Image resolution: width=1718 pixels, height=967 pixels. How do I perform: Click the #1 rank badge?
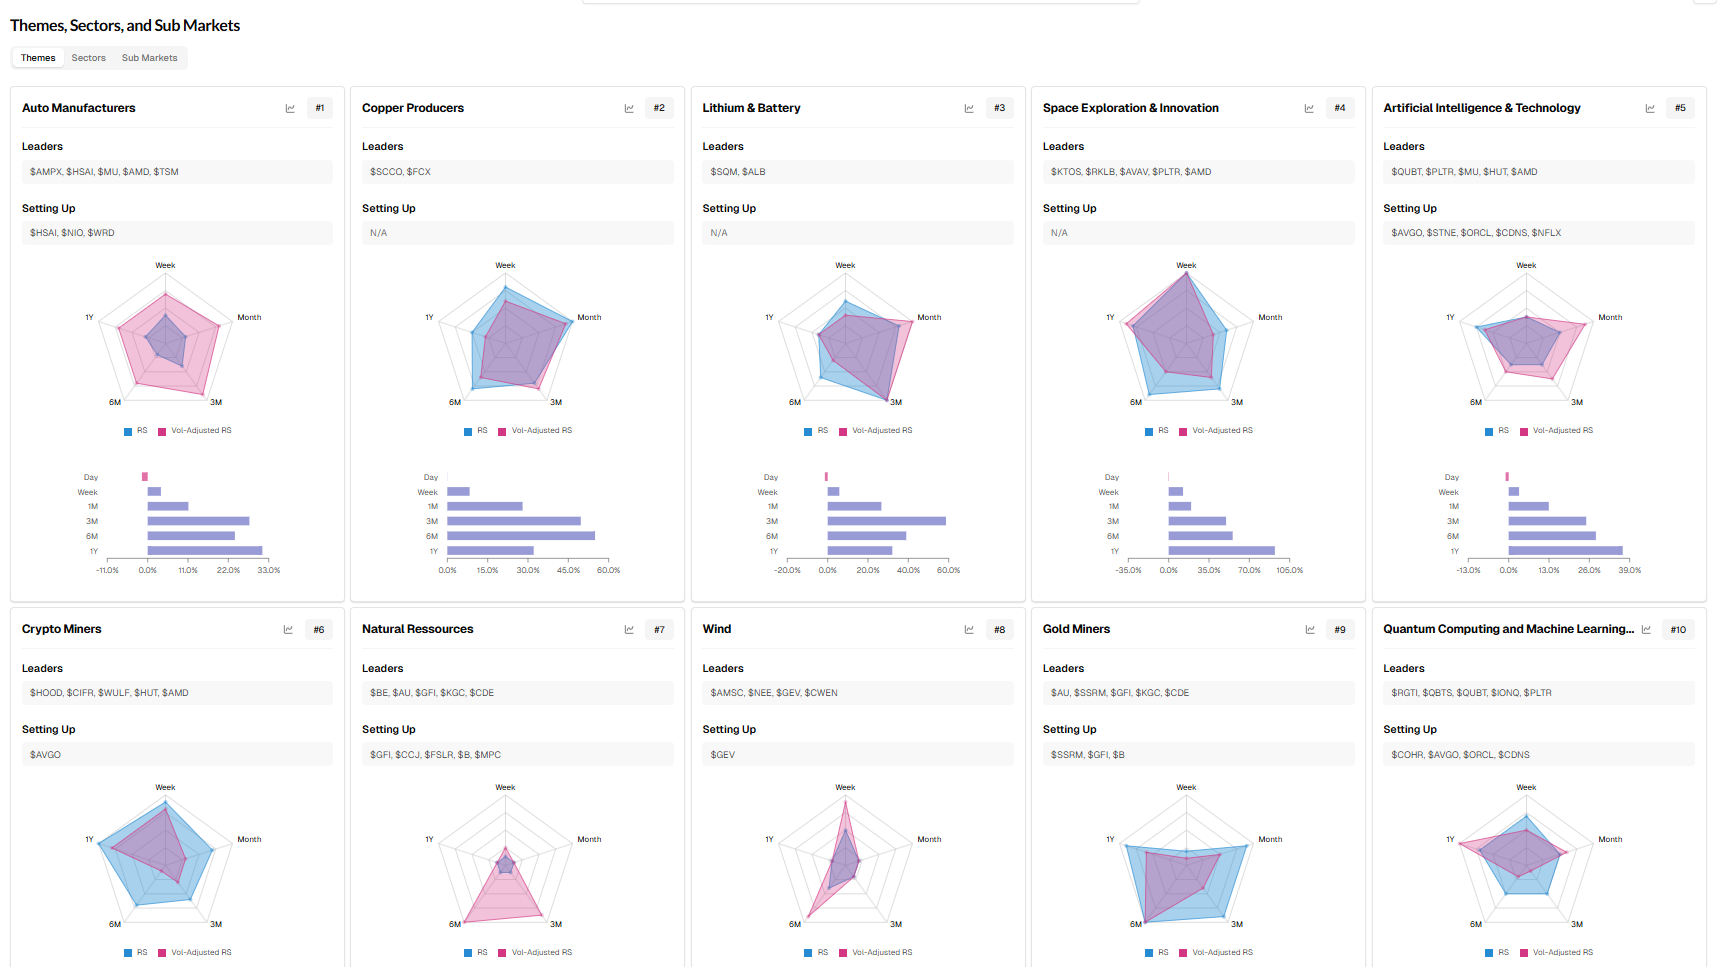click(x=320, y=108)
